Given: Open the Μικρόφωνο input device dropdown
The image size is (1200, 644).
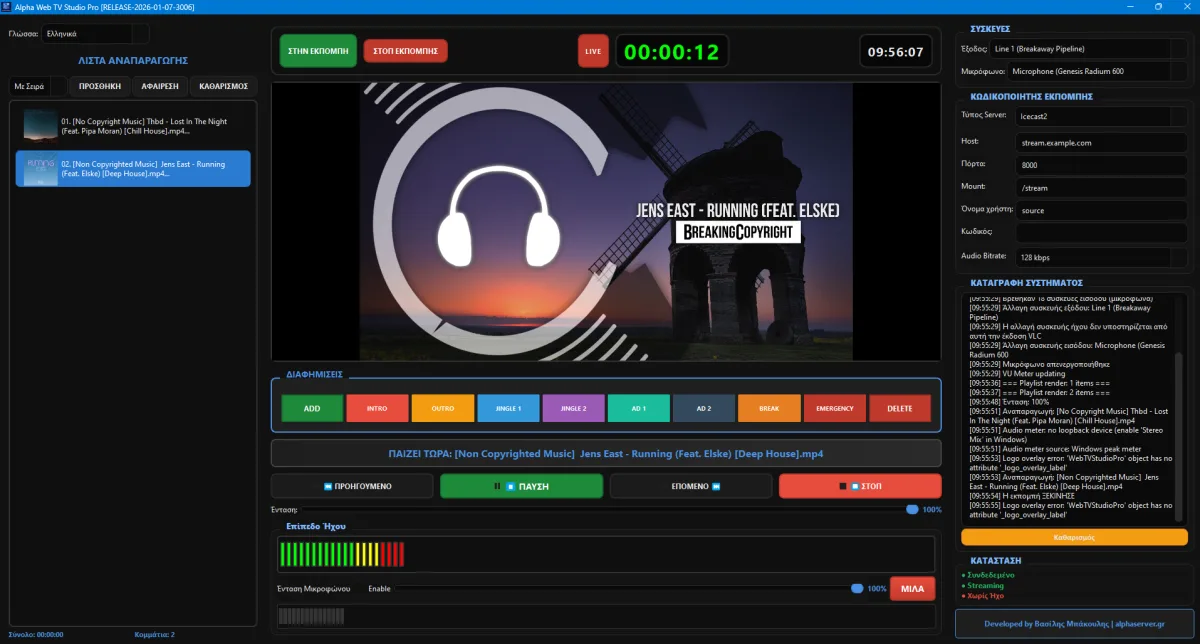Looking at the screenshot, I should (x=1097, y=72).
